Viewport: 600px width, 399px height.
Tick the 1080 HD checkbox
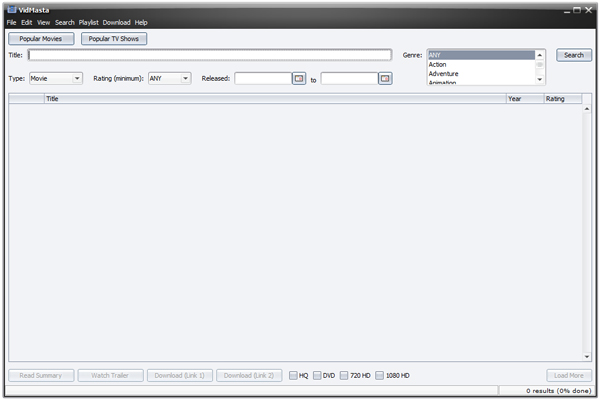[x=379, y=375]
